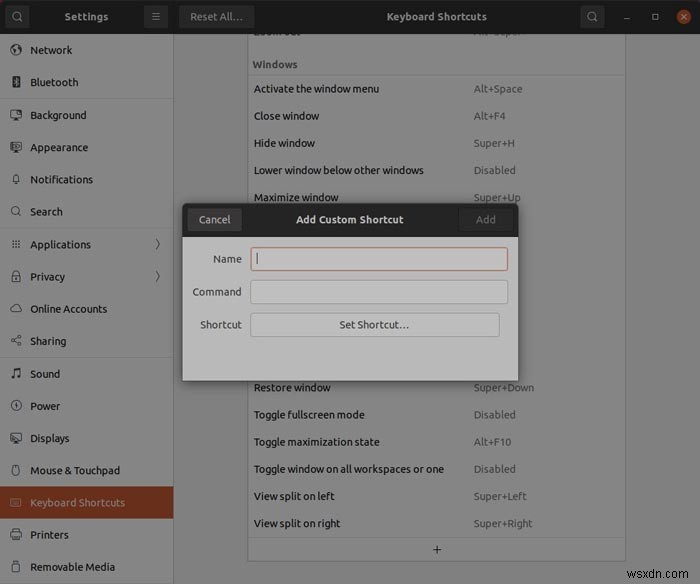The image size is (700, 584).
Task: Click the search icon in Settings header
Action: [19, 17]
